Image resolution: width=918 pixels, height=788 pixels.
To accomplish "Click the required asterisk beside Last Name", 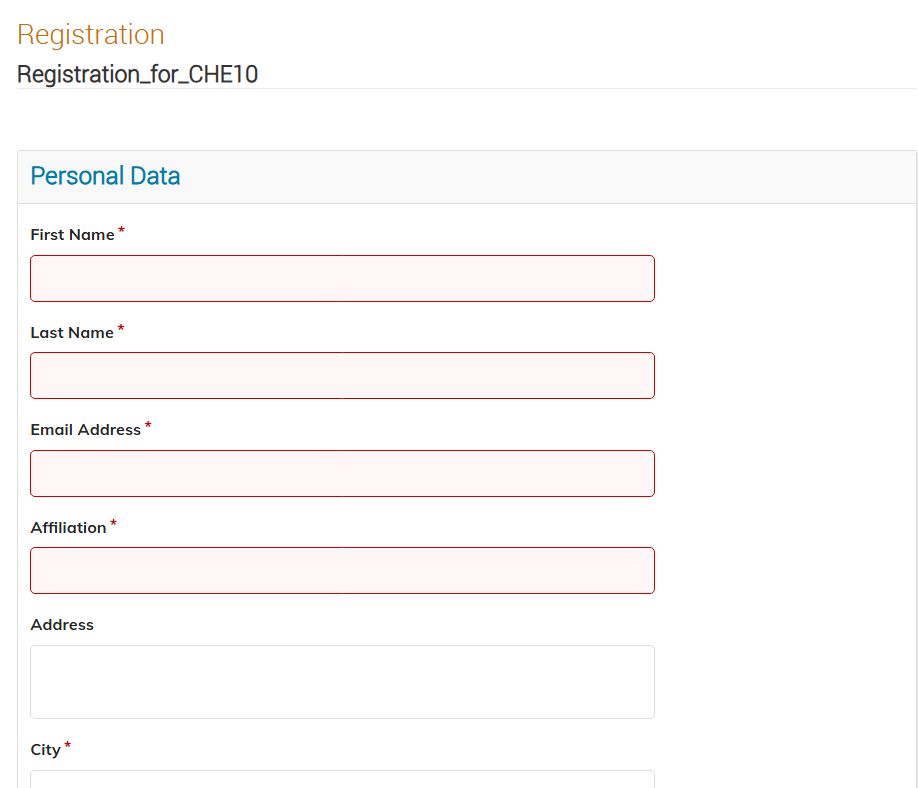I will pos(121,328).
